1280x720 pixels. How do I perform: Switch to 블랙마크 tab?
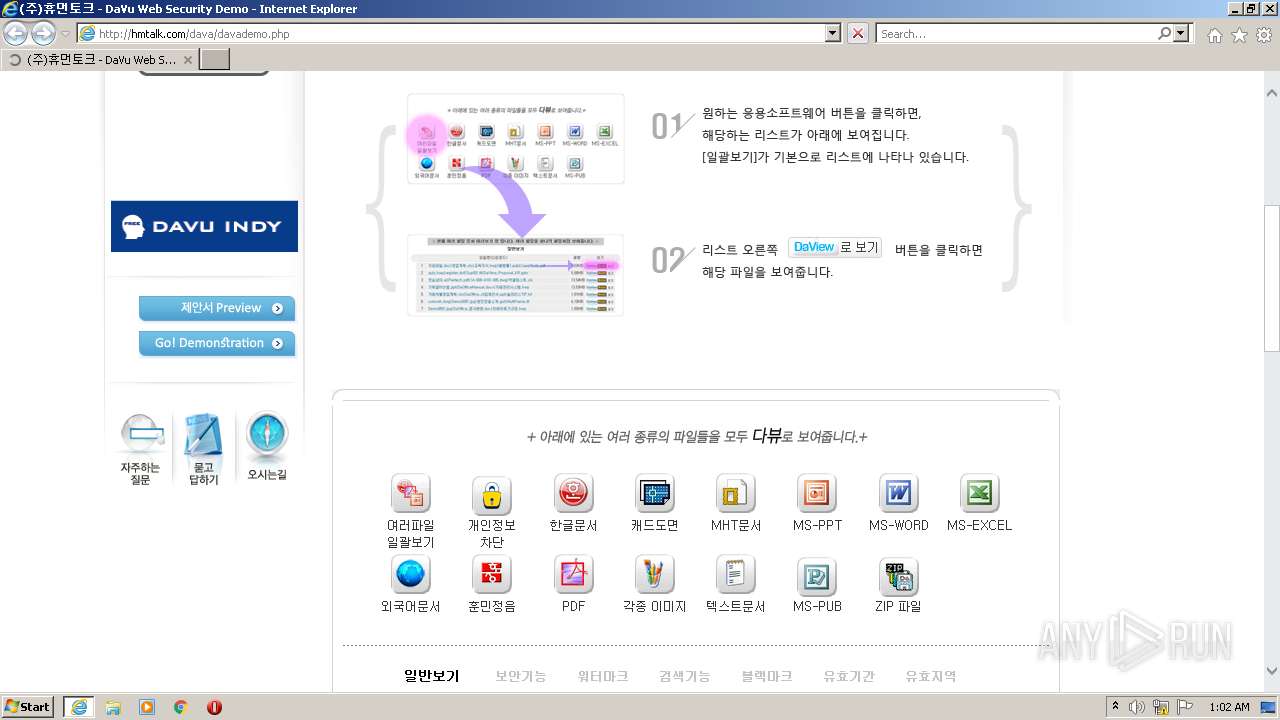(x=767, y=677)
